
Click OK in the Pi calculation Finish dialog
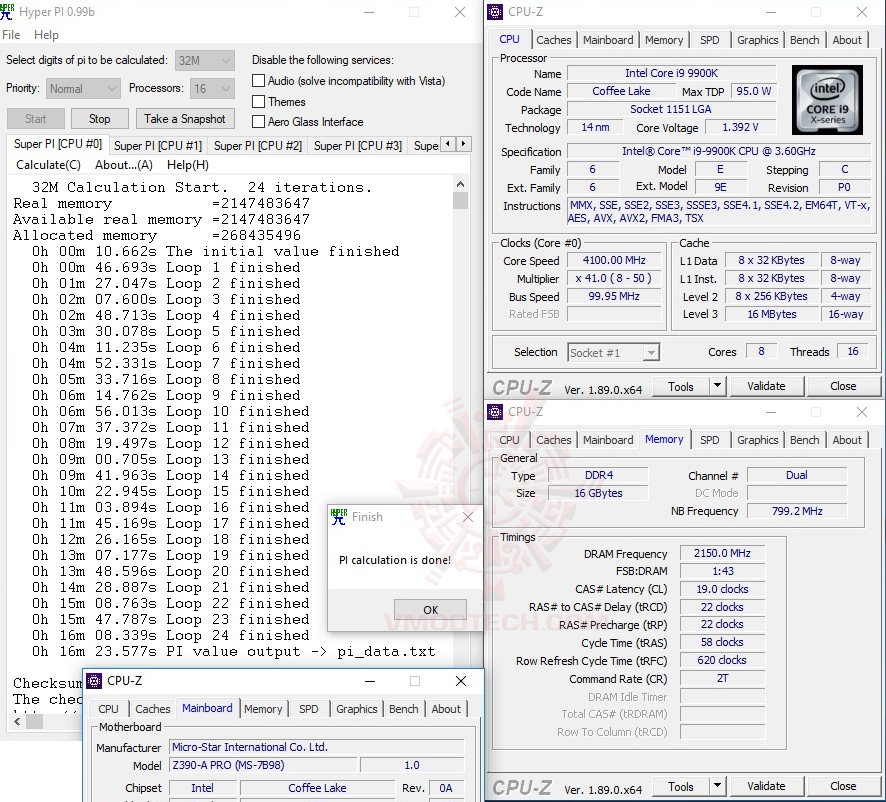[430, 609]
